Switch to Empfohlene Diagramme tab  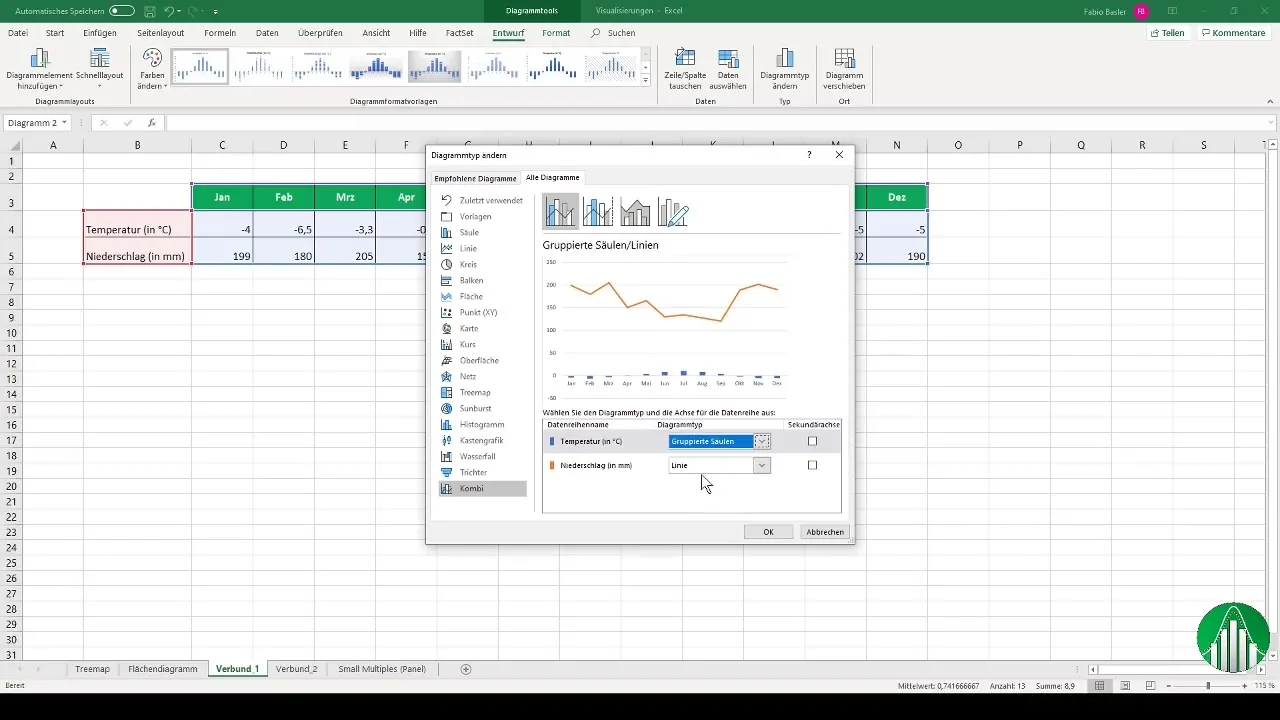click(x=475, y=178)
